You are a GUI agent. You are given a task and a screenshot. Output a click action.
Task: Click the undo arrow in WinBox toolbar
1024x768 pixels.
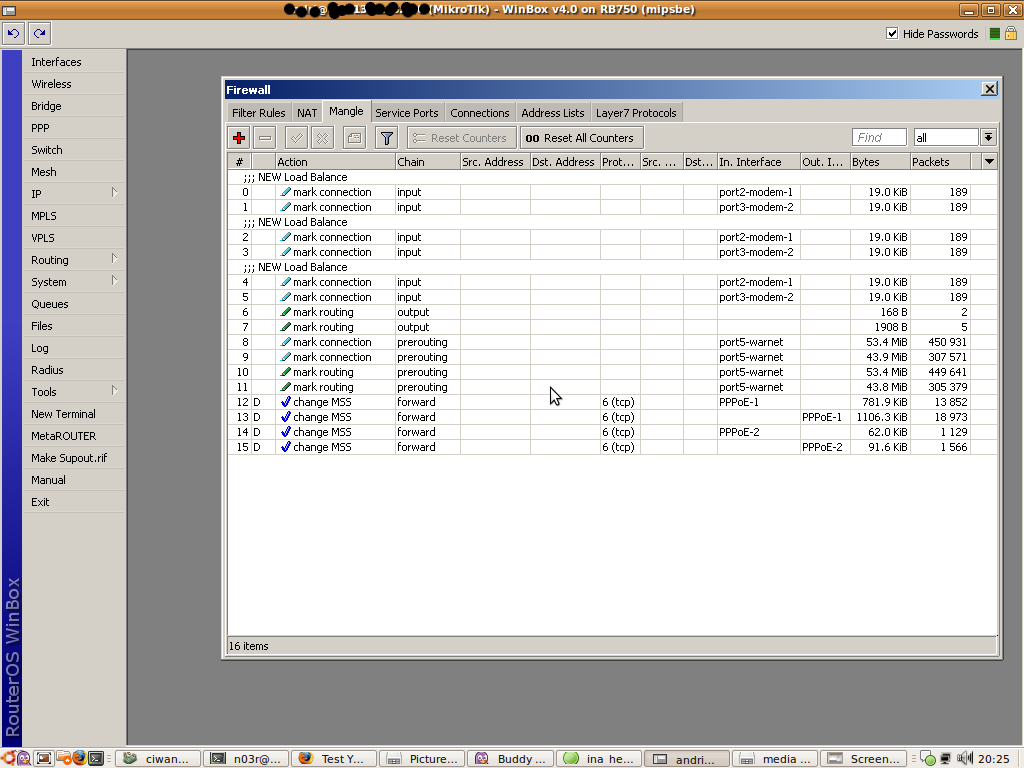click(x=13, y=34)
